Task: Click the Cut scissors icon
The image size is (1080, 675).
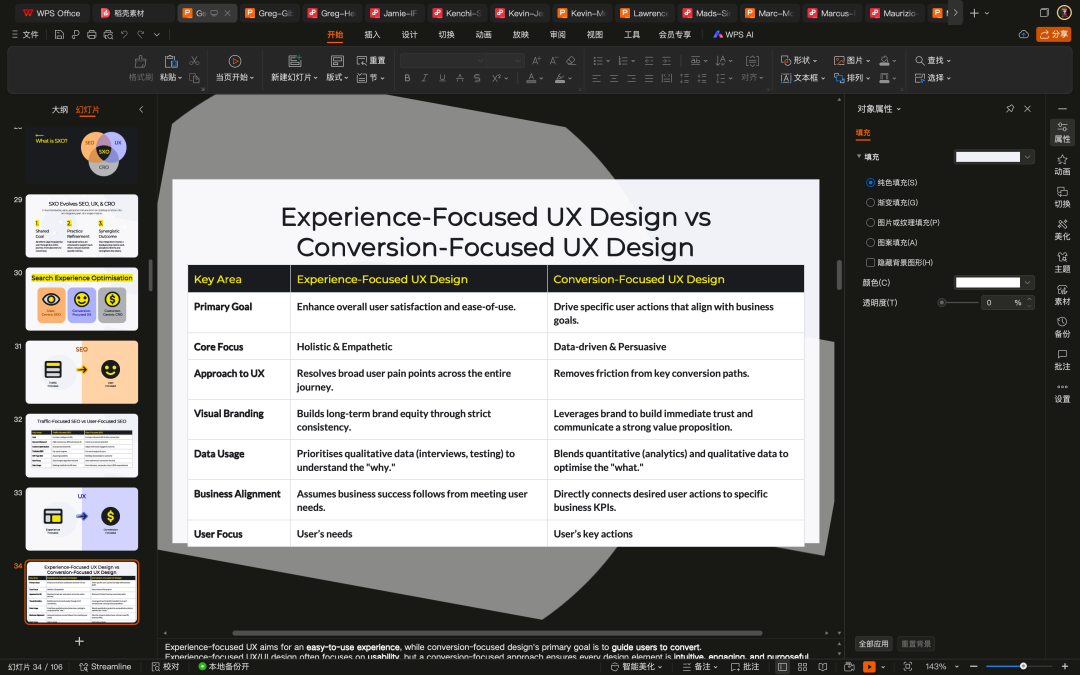Action: pos(194,61)
